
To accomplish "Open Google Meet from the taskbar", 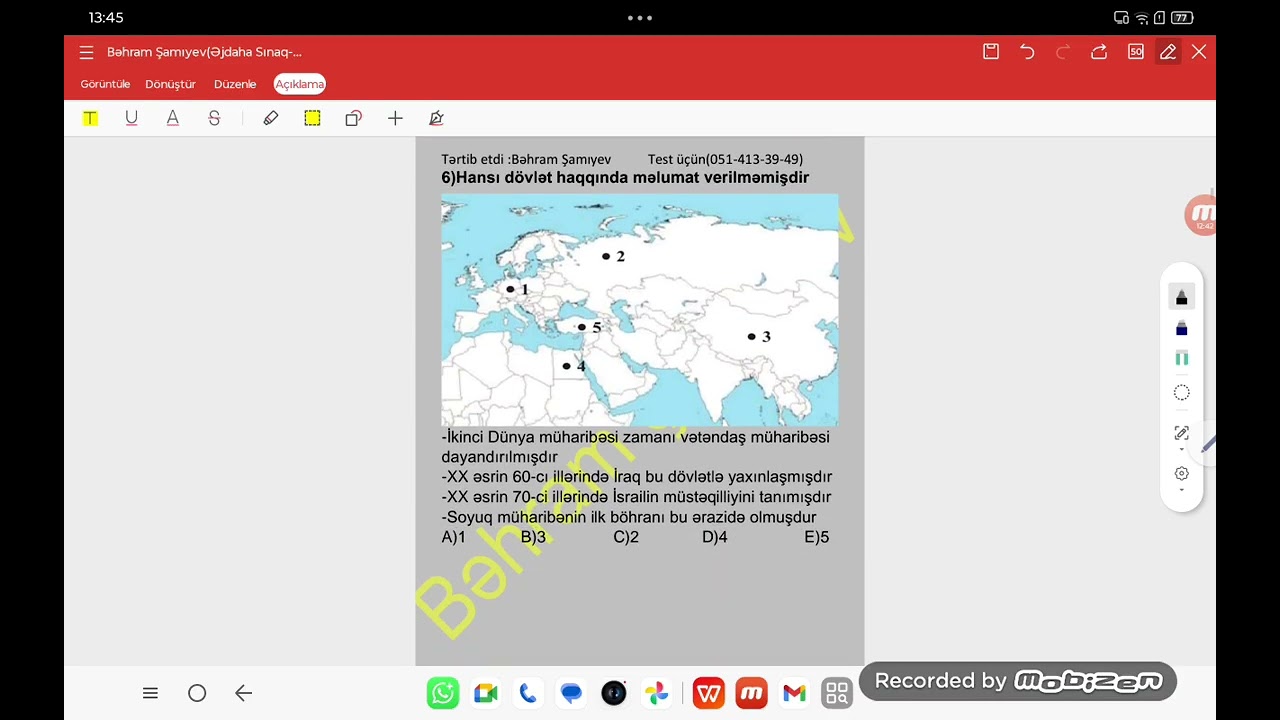I will click(486, 693).
